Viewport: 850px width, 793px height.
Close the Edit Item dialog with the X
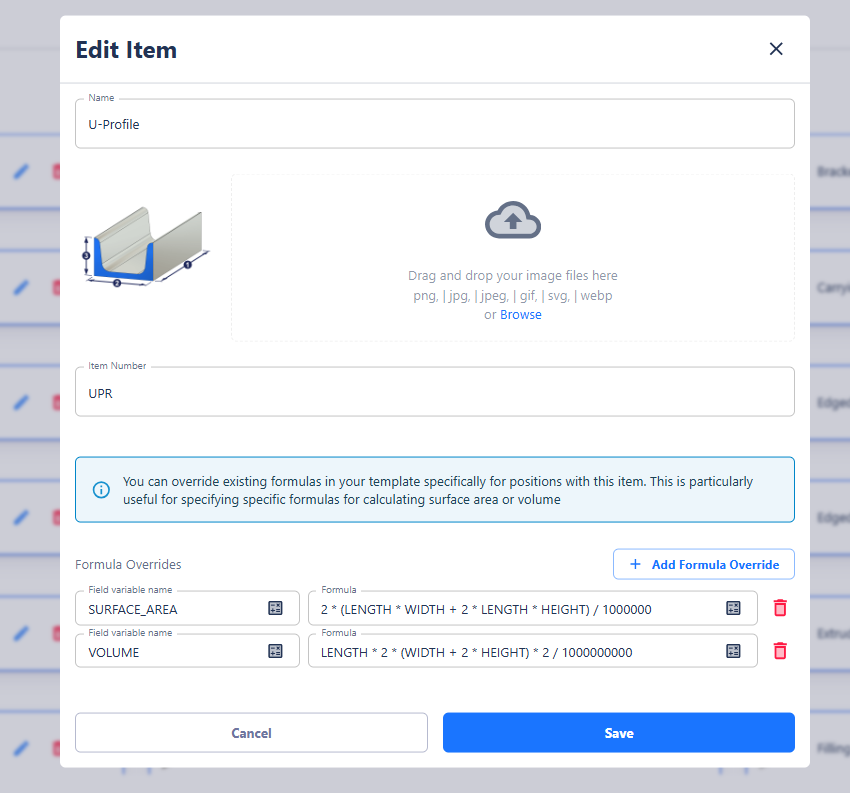(x=775, y=49)
